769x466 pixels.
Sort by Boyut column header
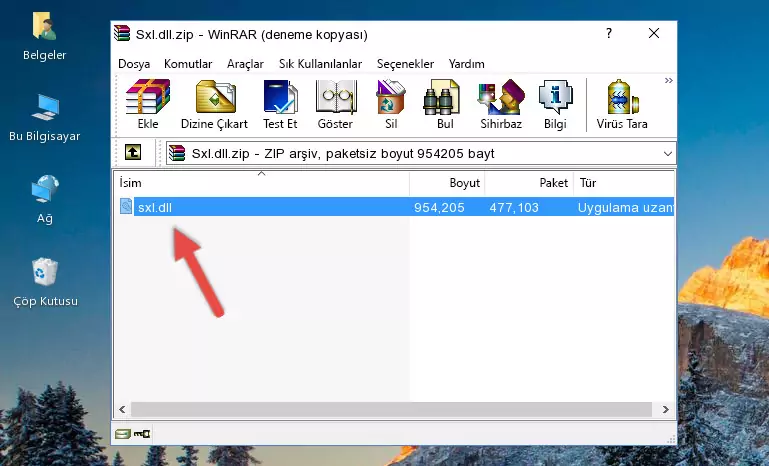click(447, 182)
